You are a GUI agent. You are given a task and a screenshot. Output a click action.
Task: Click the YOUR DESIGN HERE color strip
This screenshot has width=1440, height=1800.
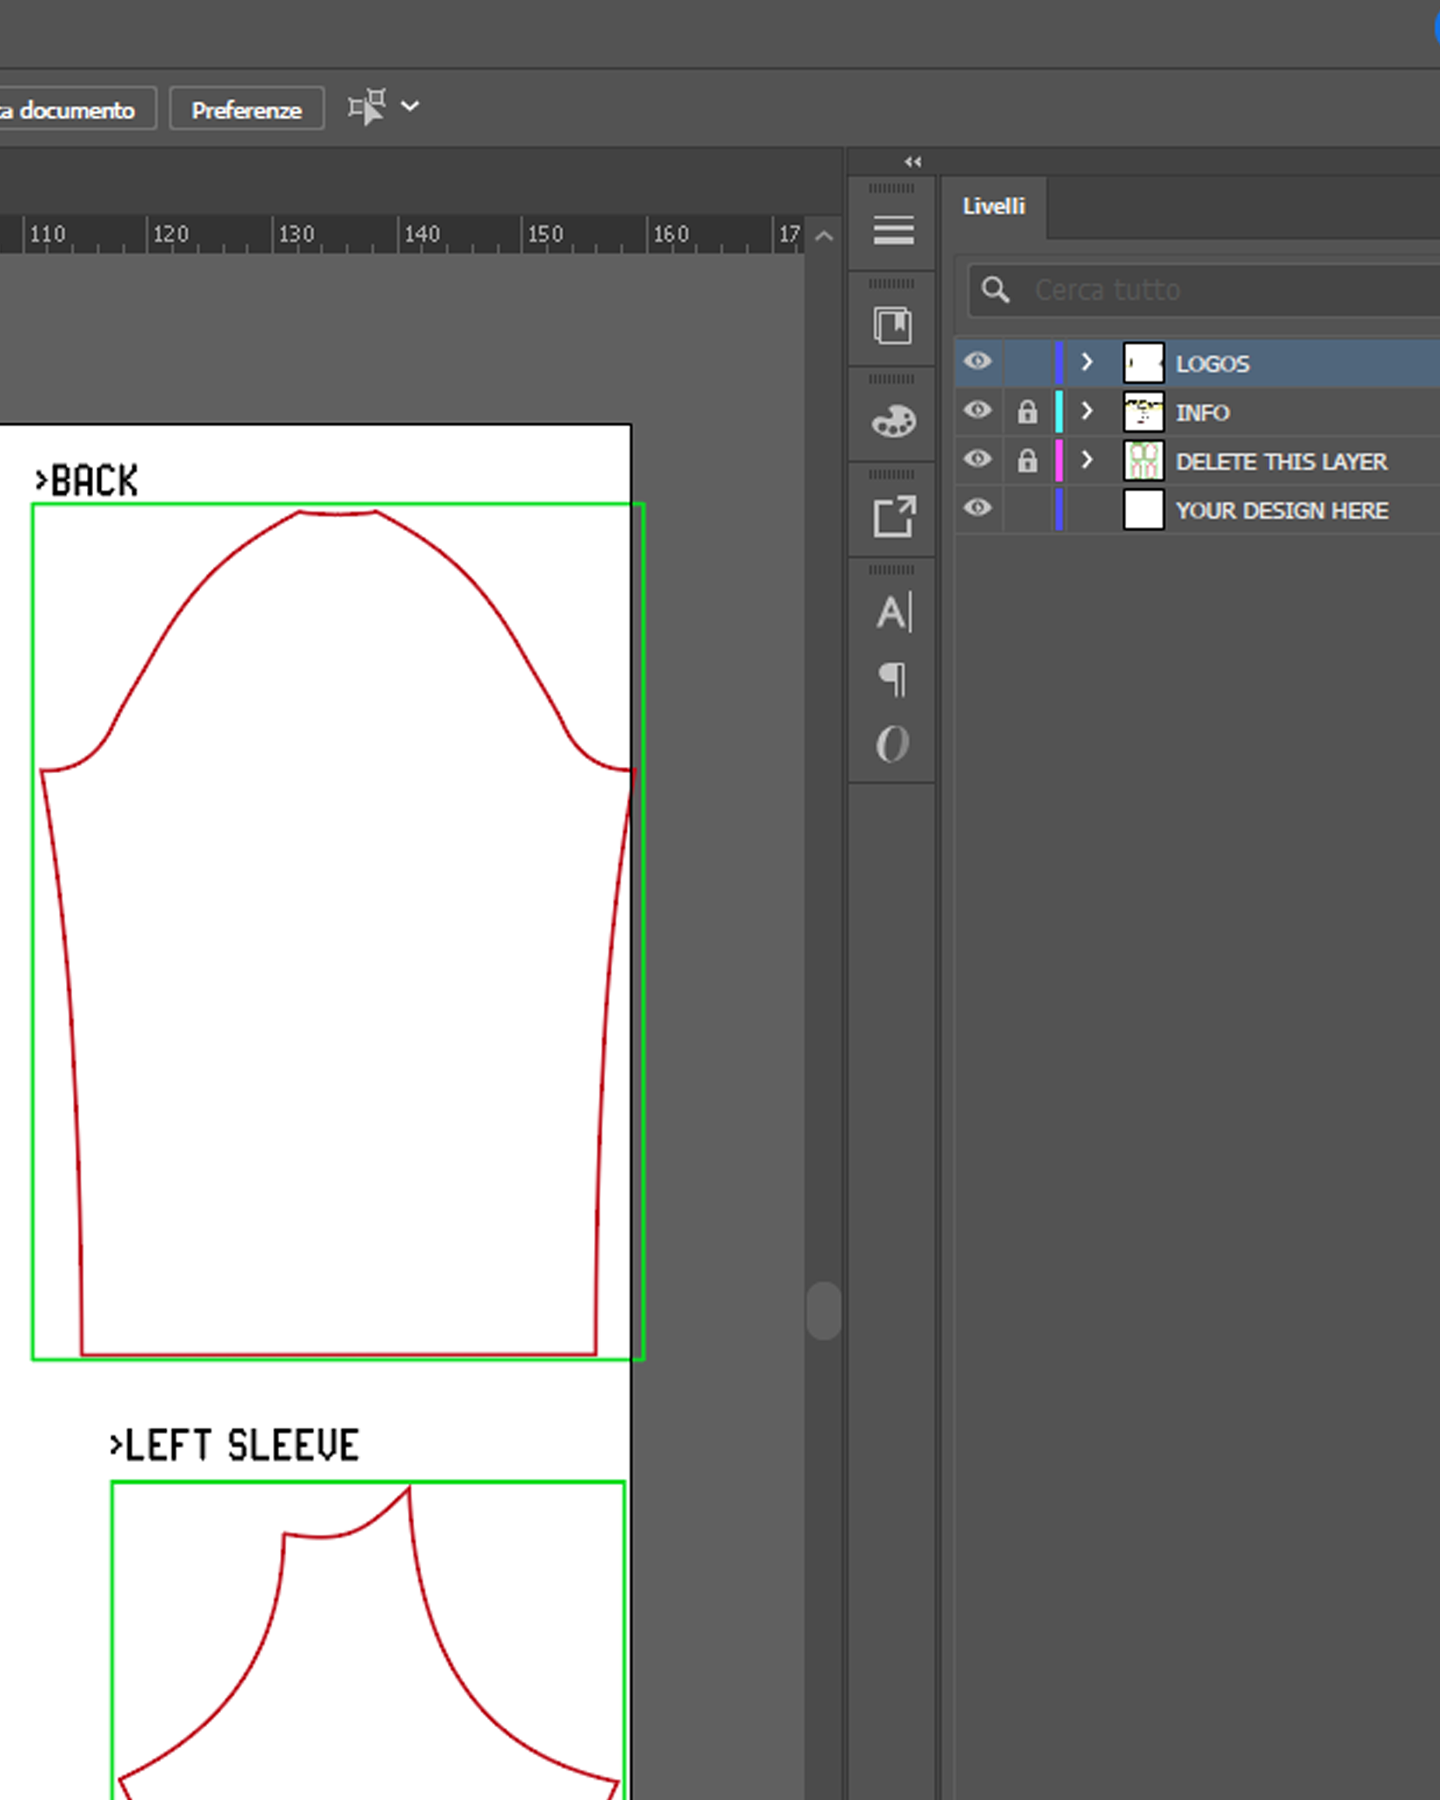point(1059,509)
